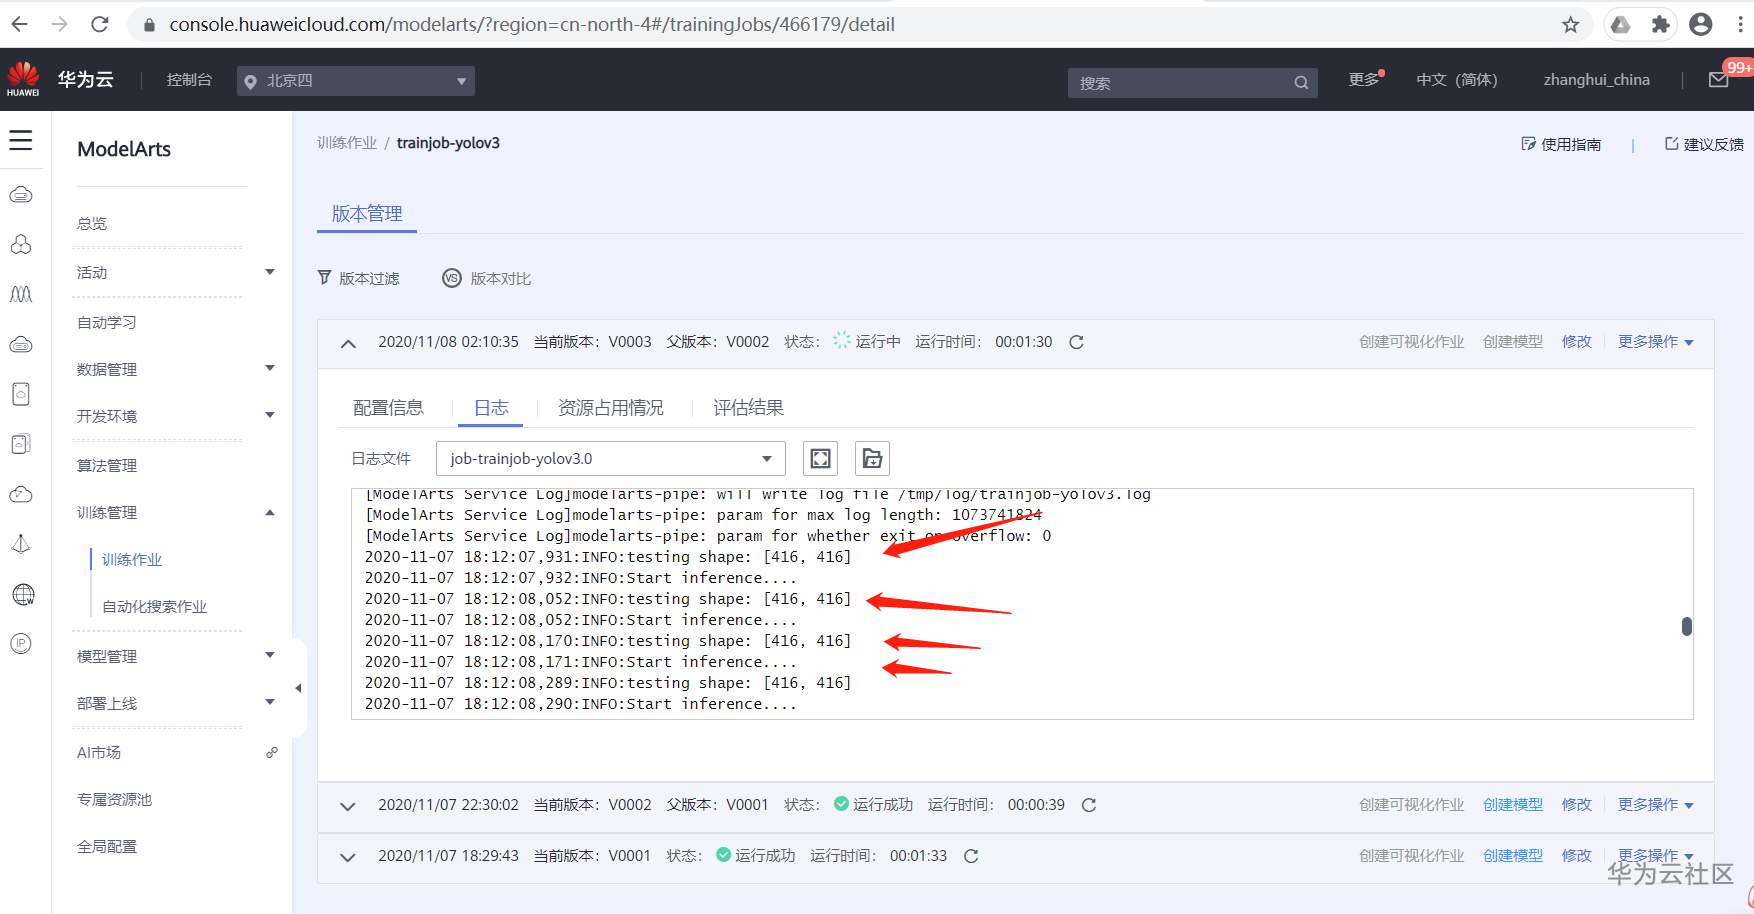This screenshot has height=914, width=1754.
Task: Open 专属资源池 in the sidebar
Action: pyautogui.click(x=115, y=800)
